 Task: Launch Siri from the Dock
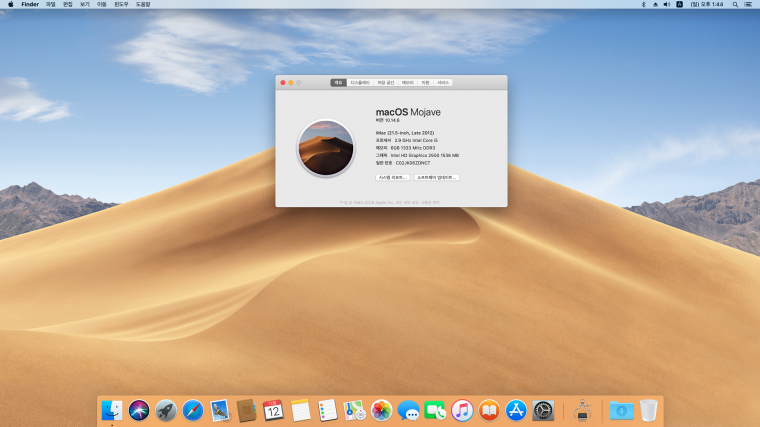[139, 411]
